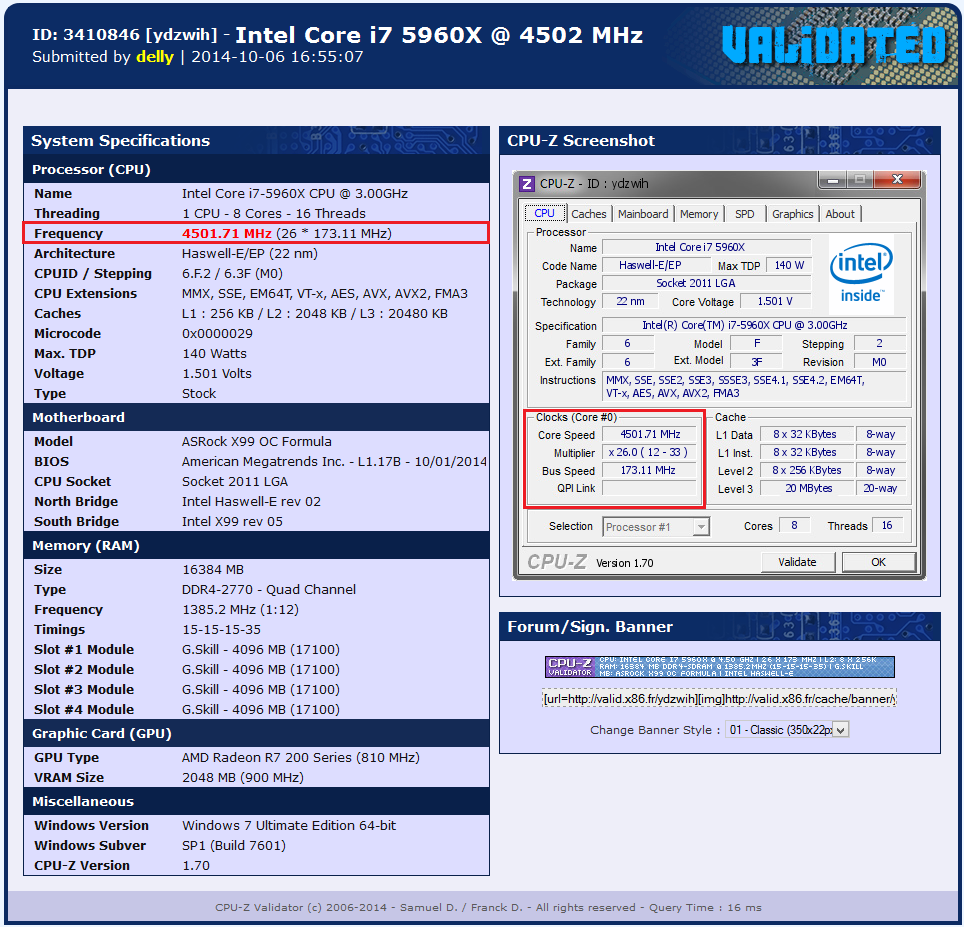Open the Processor #1 selection dropdown

pyautogui.click(x=656, y=527)
